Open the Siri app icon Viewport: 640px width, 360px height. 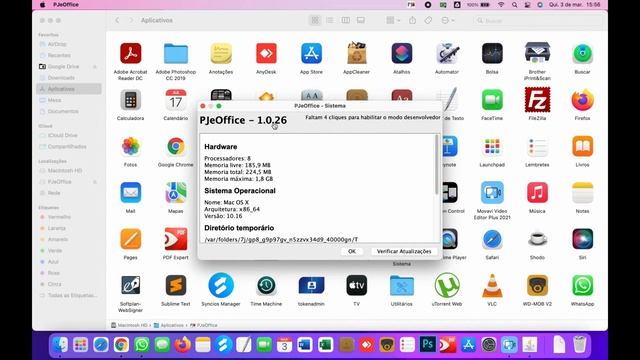(x=582, y=239)
